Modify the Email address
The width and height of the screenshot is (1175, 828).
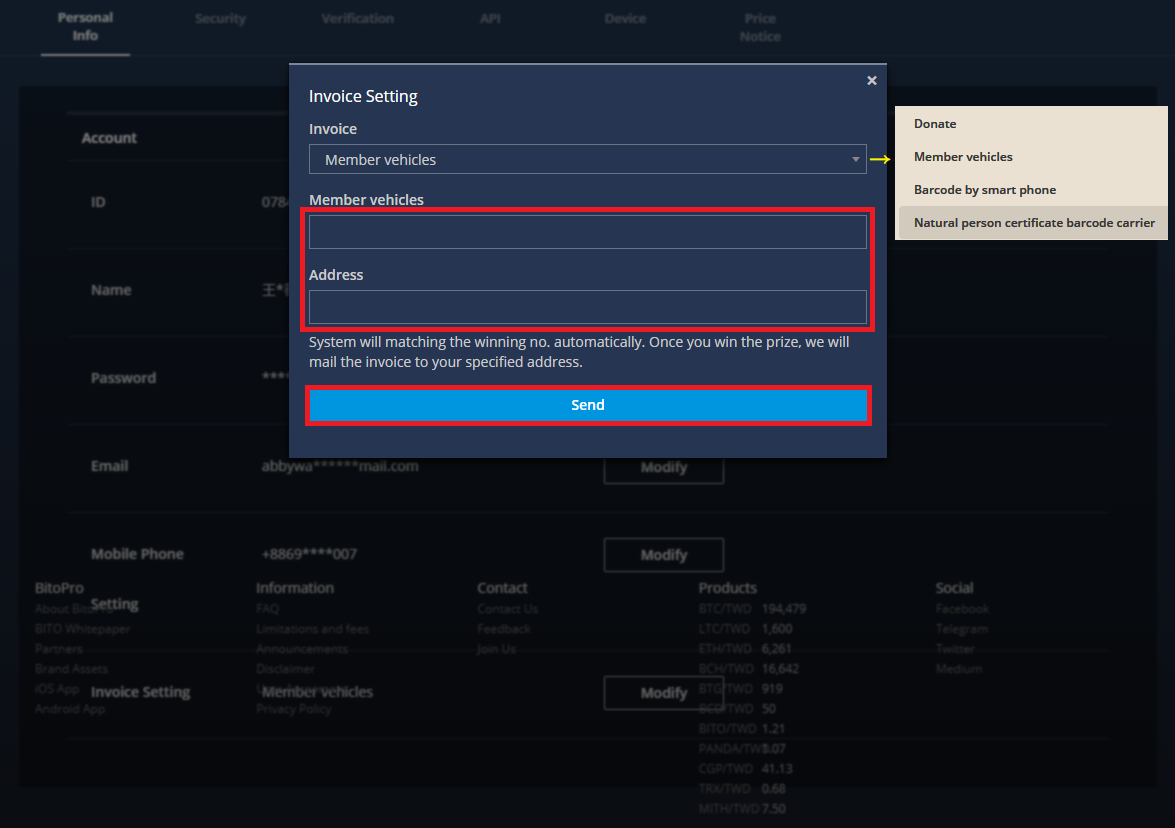click(x=663, y=468)
